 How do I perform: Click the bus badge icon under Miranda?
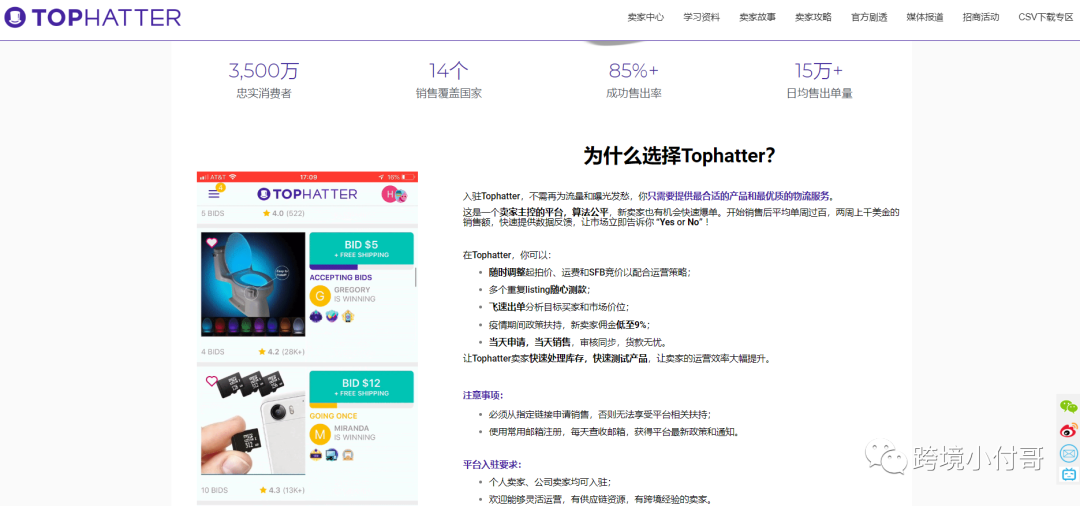(331, 454)
